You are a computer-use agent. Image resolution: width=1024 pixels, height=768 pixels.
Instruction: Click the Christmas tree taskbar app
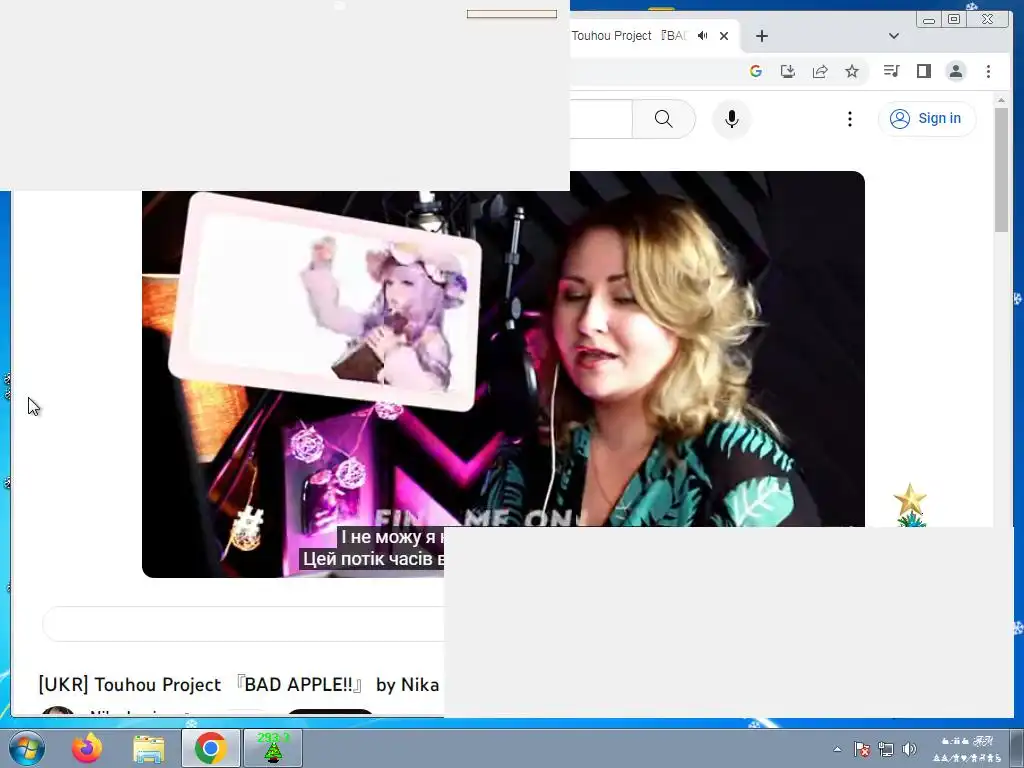pos(272,748)
